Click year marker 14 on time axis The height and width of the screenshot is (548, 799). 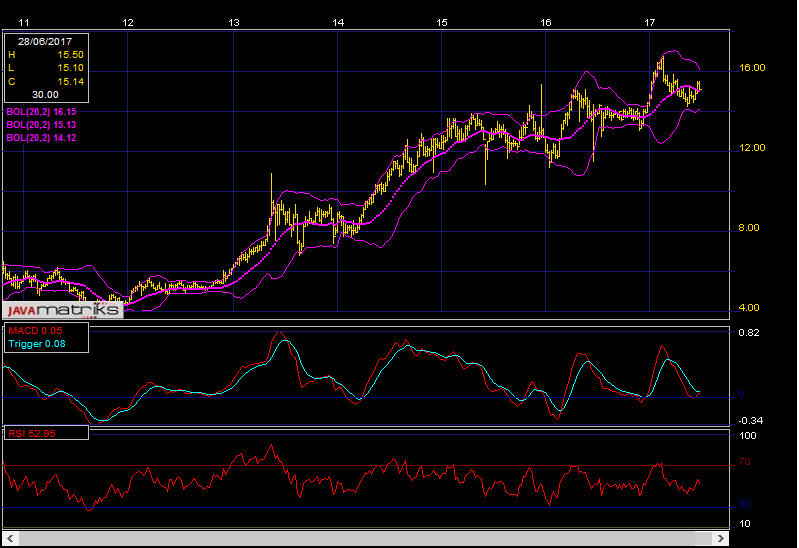point(338,22)
